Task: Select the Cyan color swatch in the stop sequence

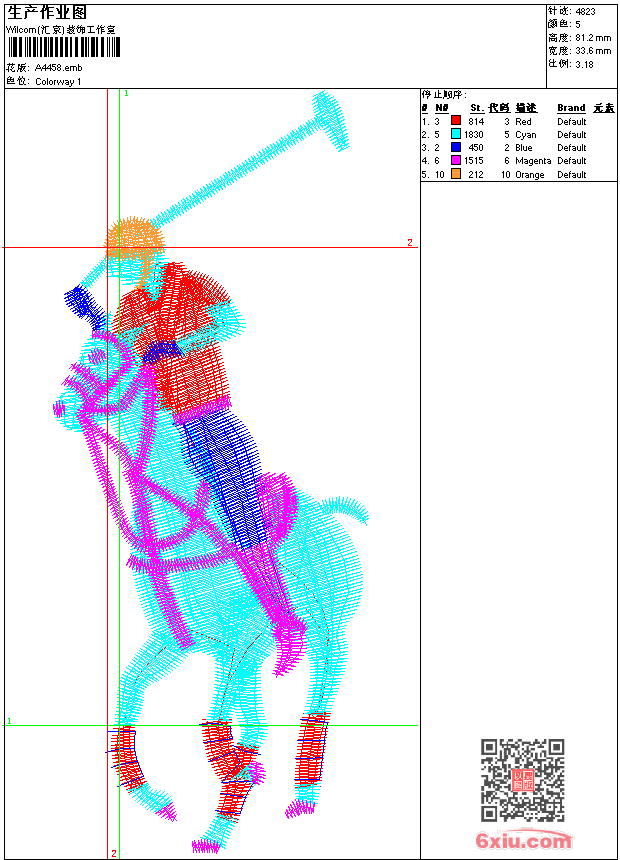Action: click(x=455, y=134)
